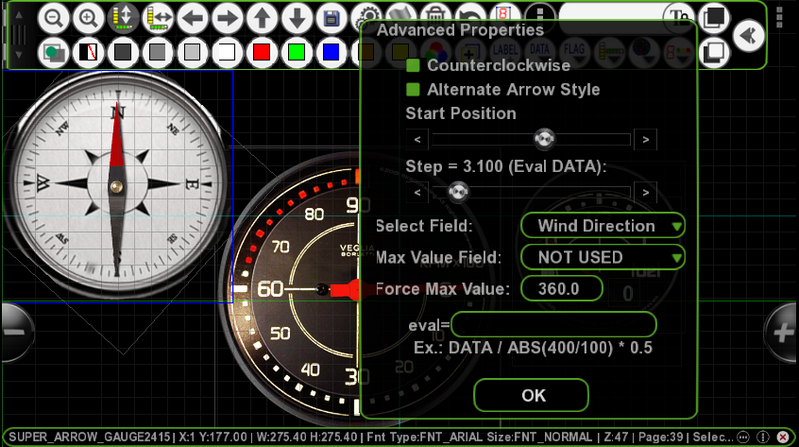The width and height of the screenshot is (799, 447).
Task: Move element right with arrow icon
Action: click(227, 18)
